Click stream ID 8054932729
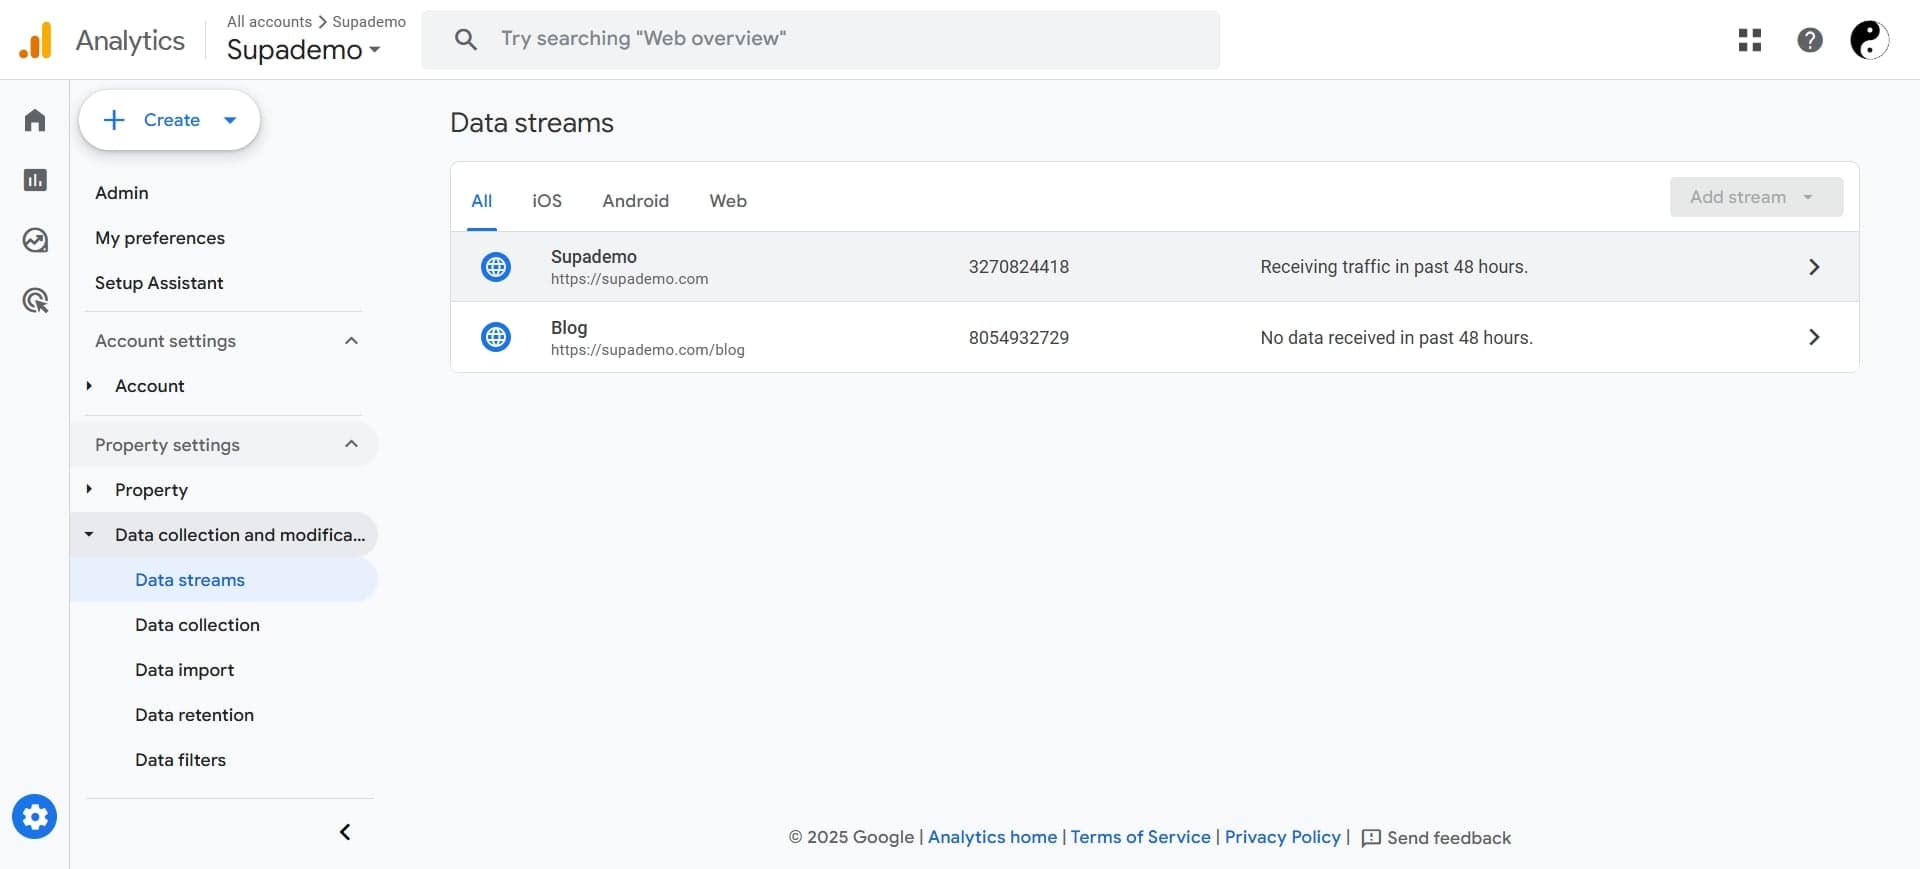Viewport: 1920px width, 869px height. point(1019,338)
